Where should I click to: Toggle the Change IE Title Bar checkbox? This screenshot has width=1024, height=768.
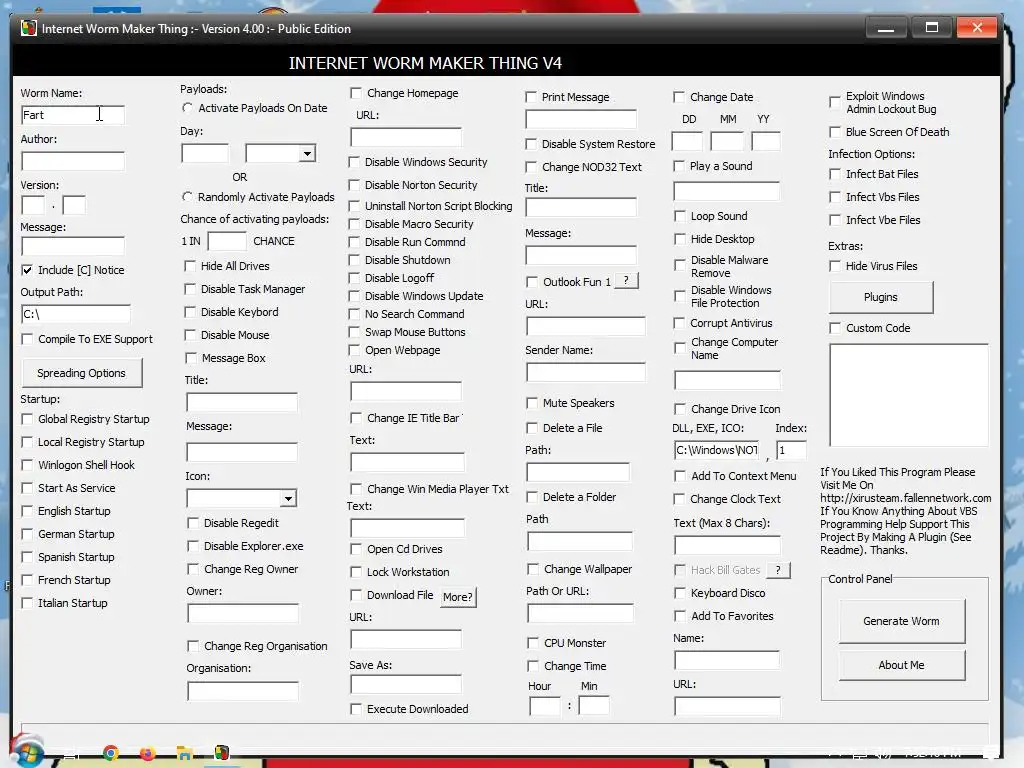(356, 418)
